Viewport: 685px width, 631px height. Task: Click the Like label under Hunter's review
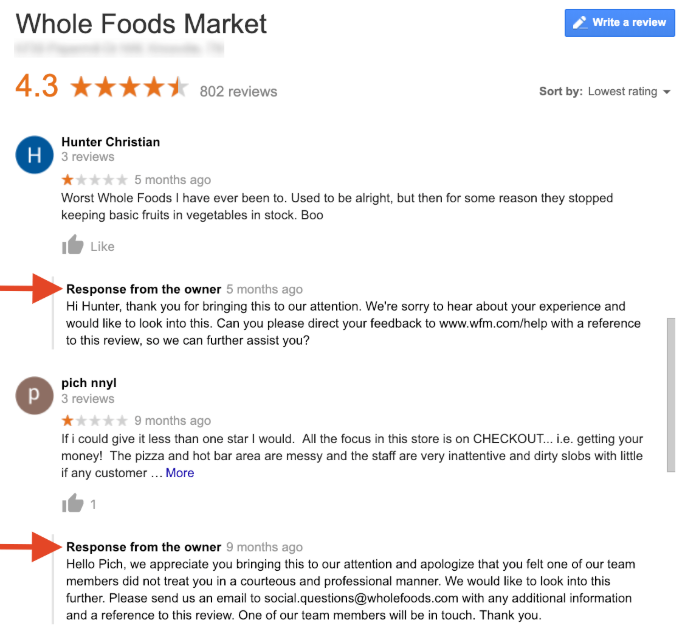coord(102,246)
